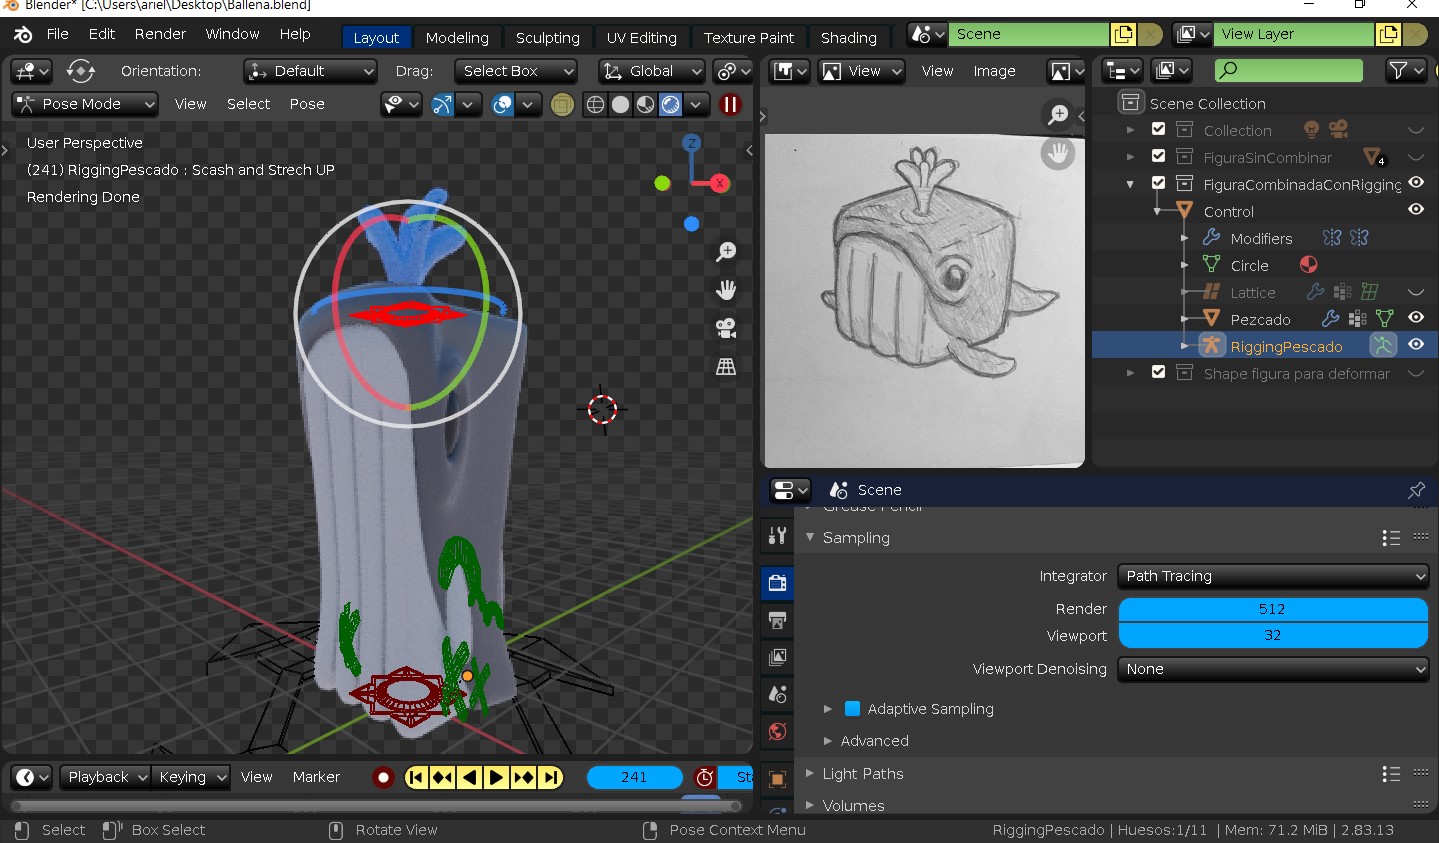Hide RiggingPescado with its eye icon
This screenshot has height=843, width=1439.
tap(1416, 345)
